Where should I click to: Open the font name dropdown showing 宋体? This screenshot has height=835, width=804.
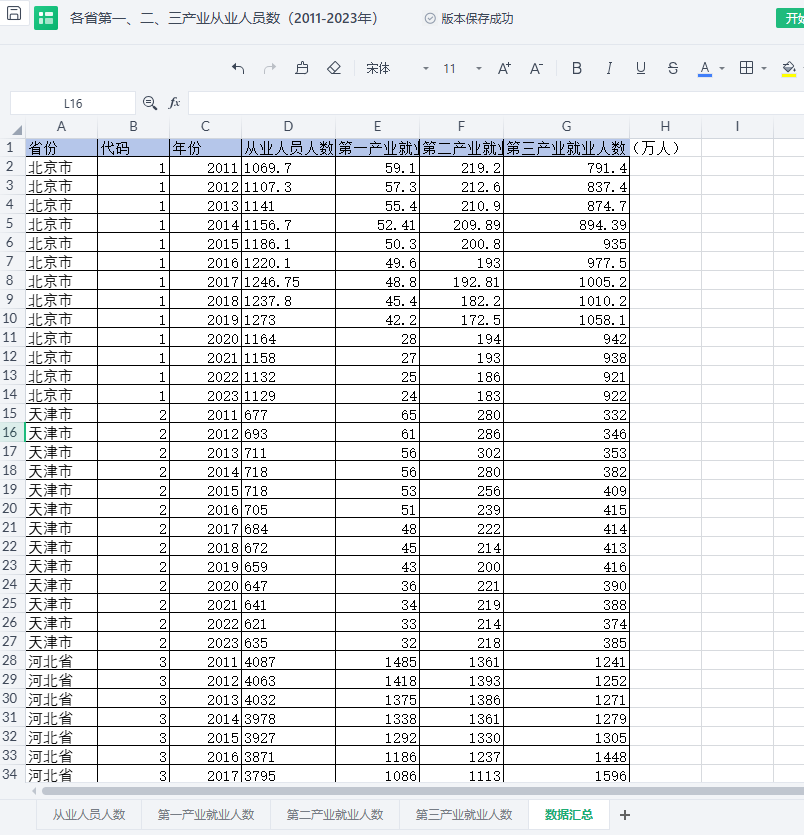click(397, 69)
